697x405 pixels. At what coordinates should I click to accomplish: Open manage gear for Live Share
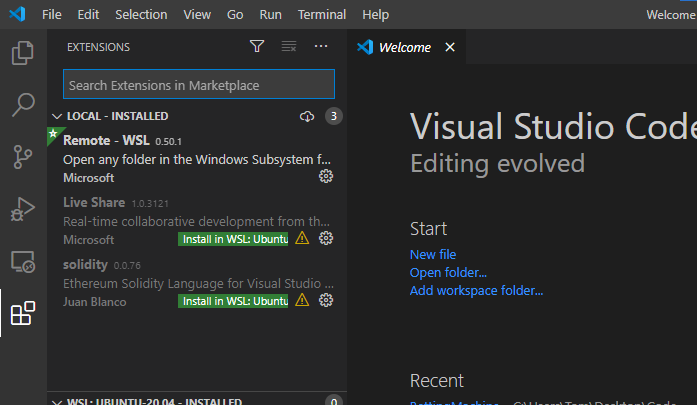tap(326, 238)
